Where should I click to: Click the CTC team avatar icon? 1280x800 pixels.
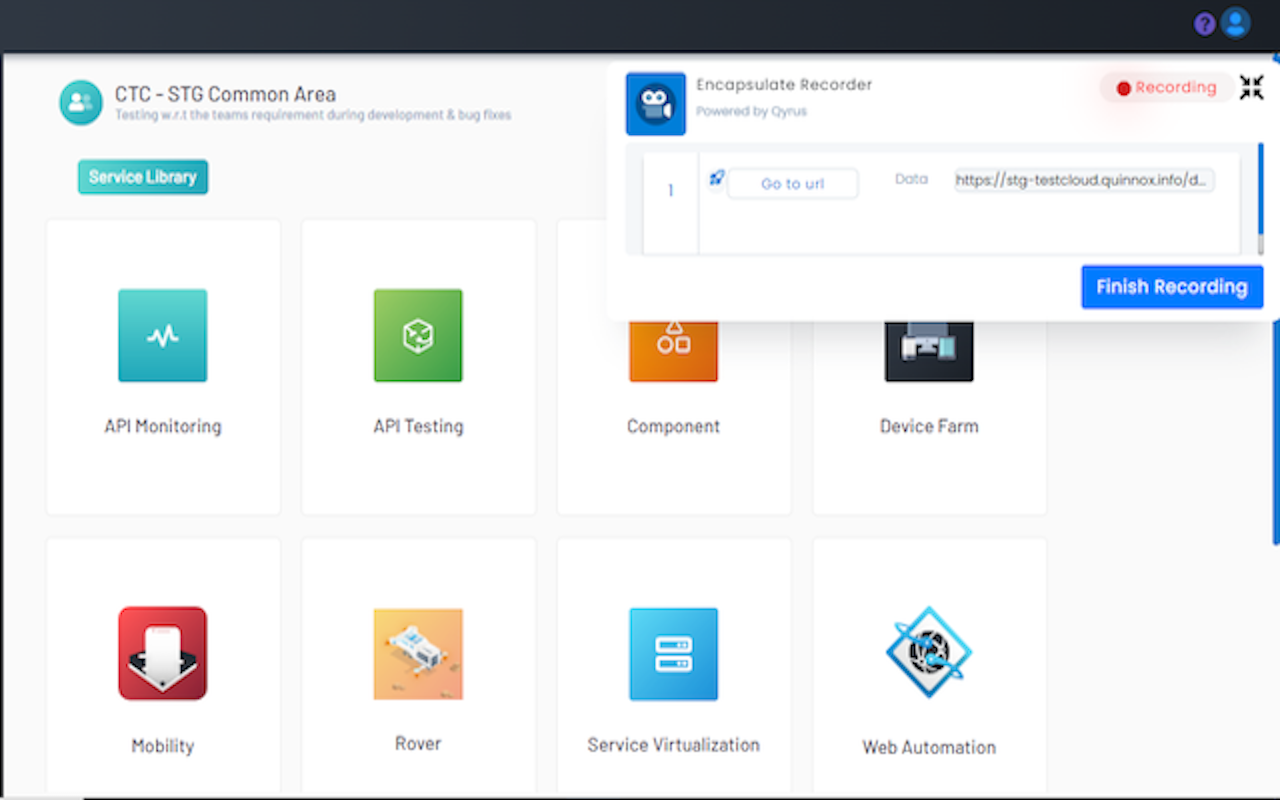tap(81, 102)
